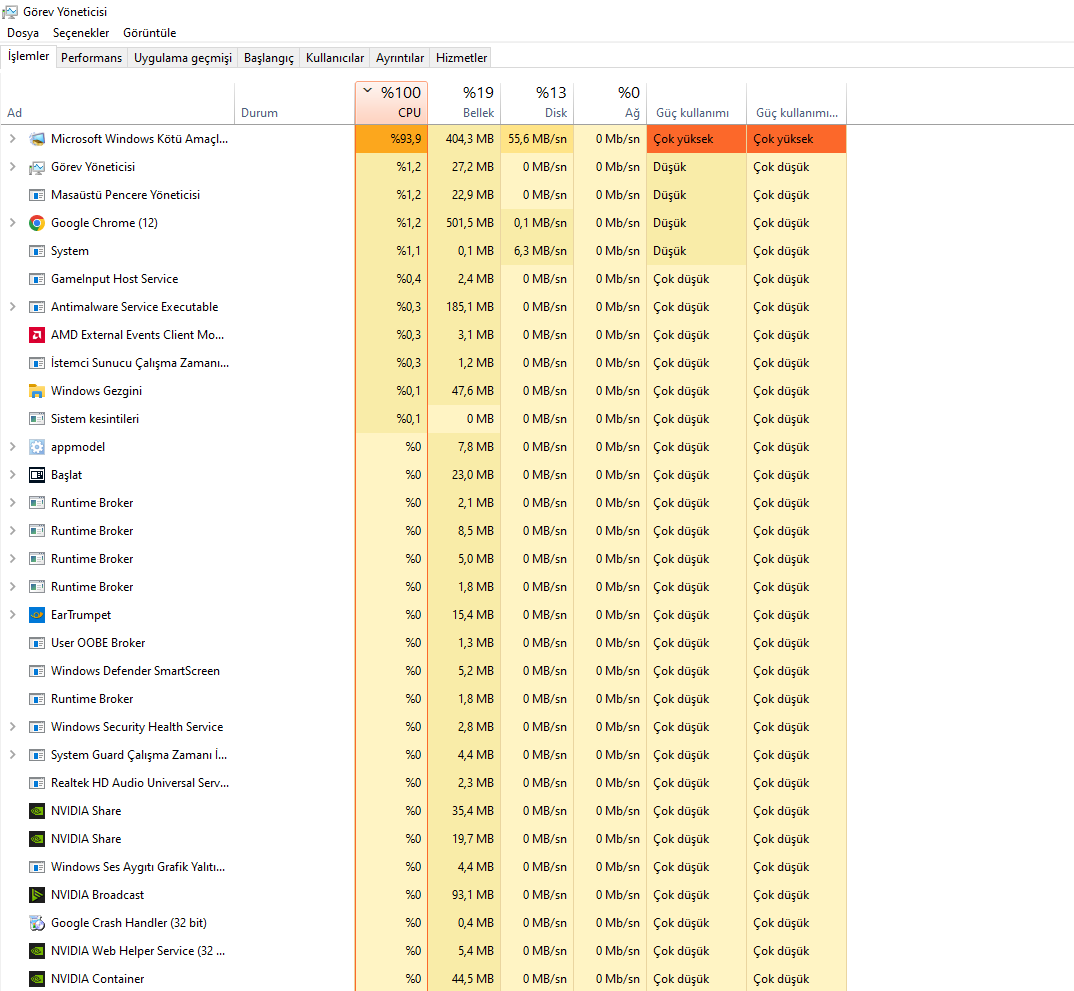Expand the EarTrumpet process group
Viewport: 1074px width, 991px height.
coord(12,615)
